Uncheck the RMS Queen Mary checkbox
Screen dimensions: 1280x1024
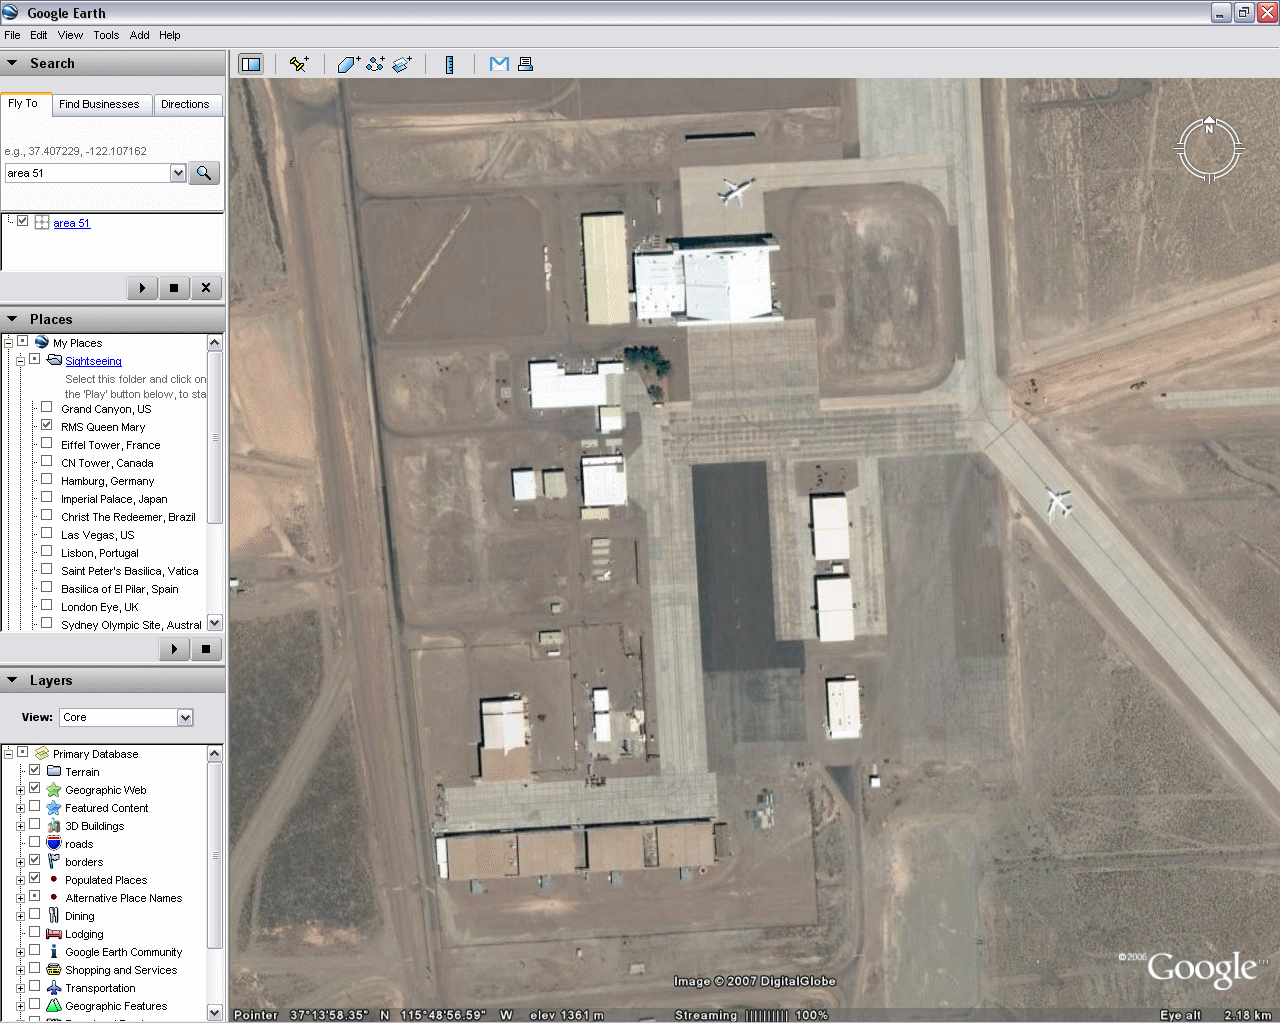(x=46, y=425)
